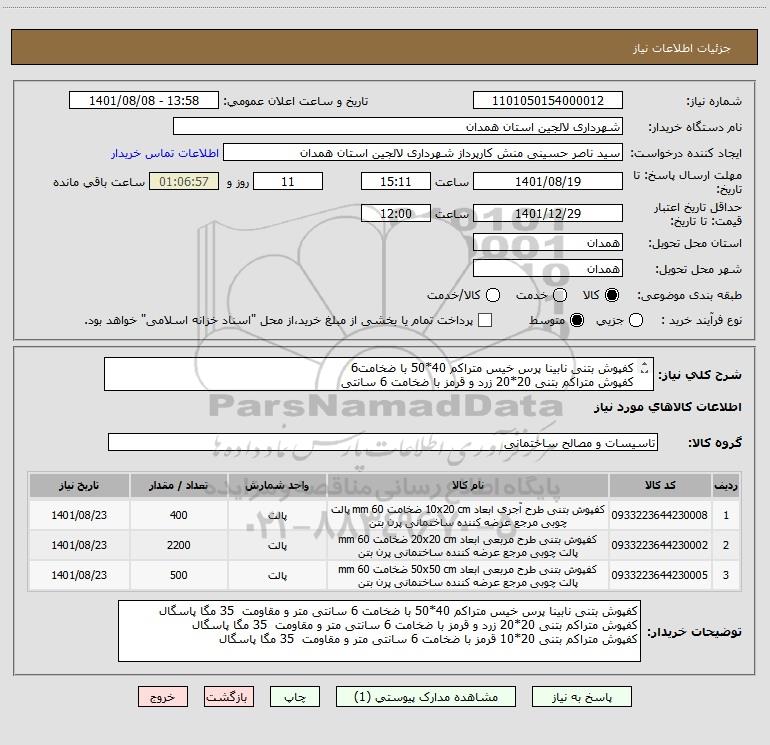Viewport: 770px width, 745px height.
Task: Click the delivery city field همدان
Action: [x=548, y=269]
